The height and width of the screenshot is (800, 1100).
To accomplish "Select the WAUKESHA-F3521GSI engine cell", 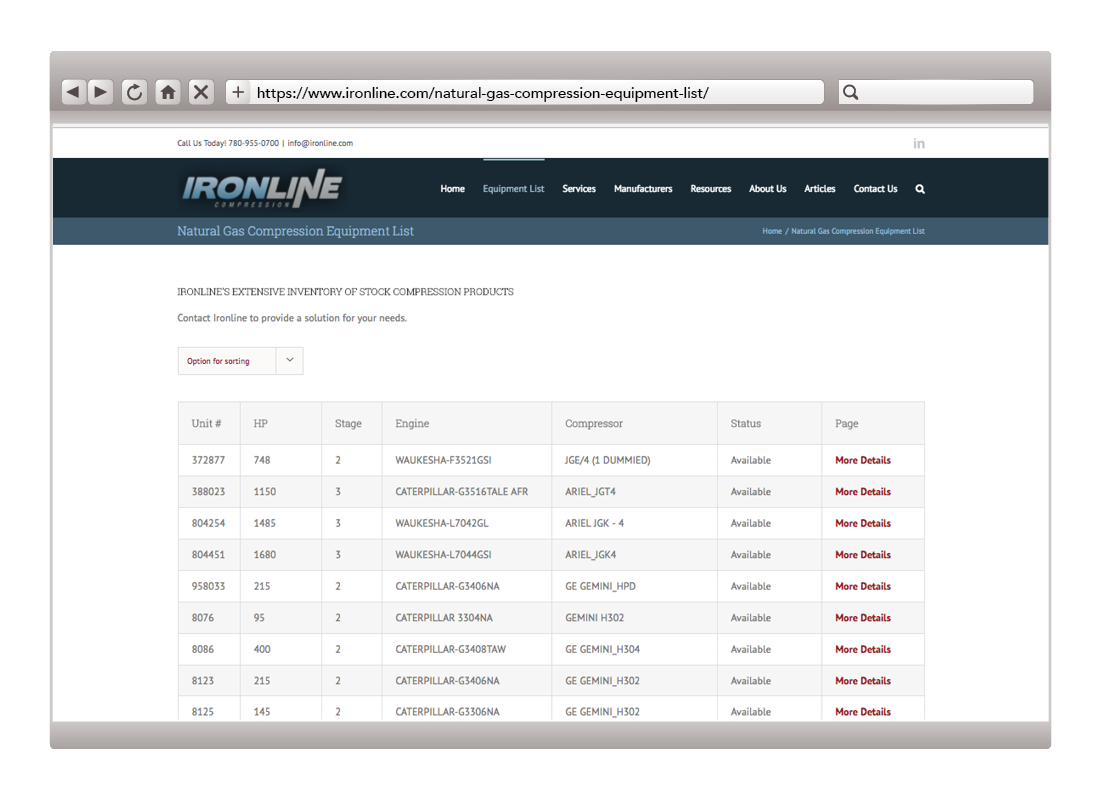I will tap(467, 460).
